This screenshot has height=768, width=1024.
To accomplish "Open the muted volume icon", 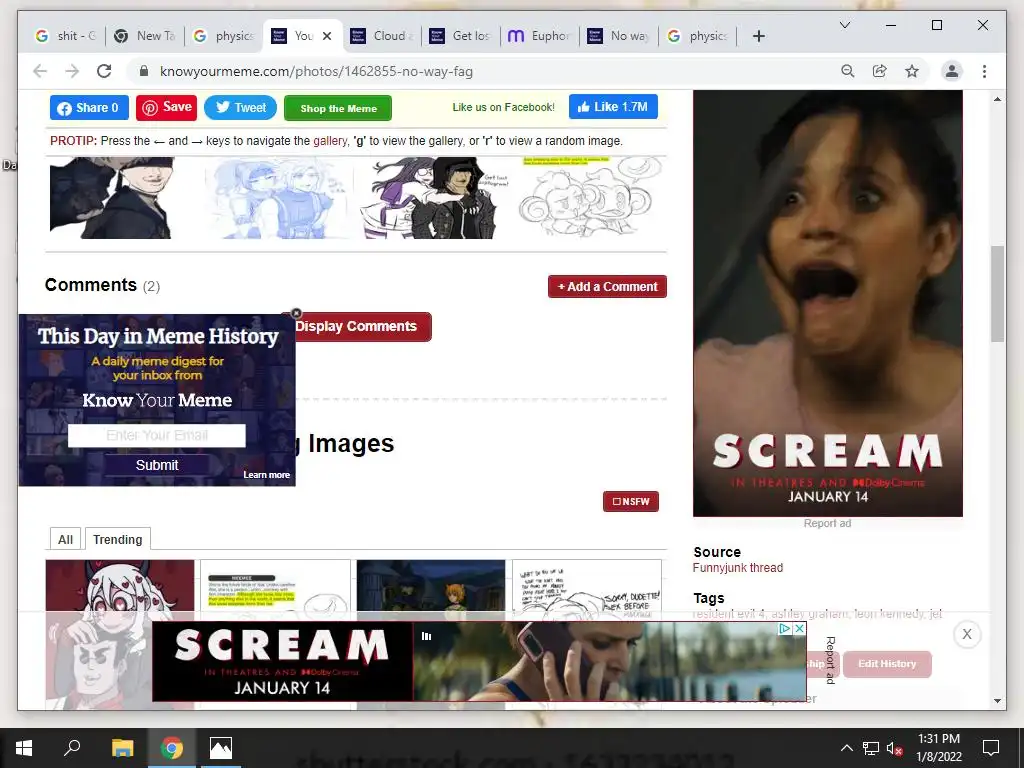I will pos(894,748).
